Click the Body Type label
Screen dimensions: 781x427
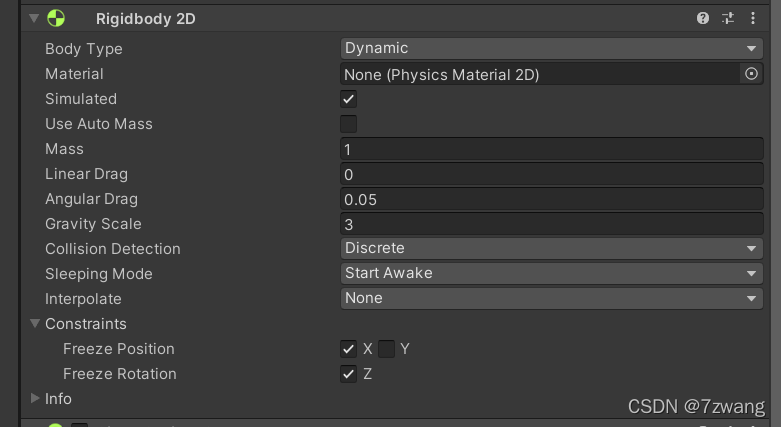(x=84, y=49)
